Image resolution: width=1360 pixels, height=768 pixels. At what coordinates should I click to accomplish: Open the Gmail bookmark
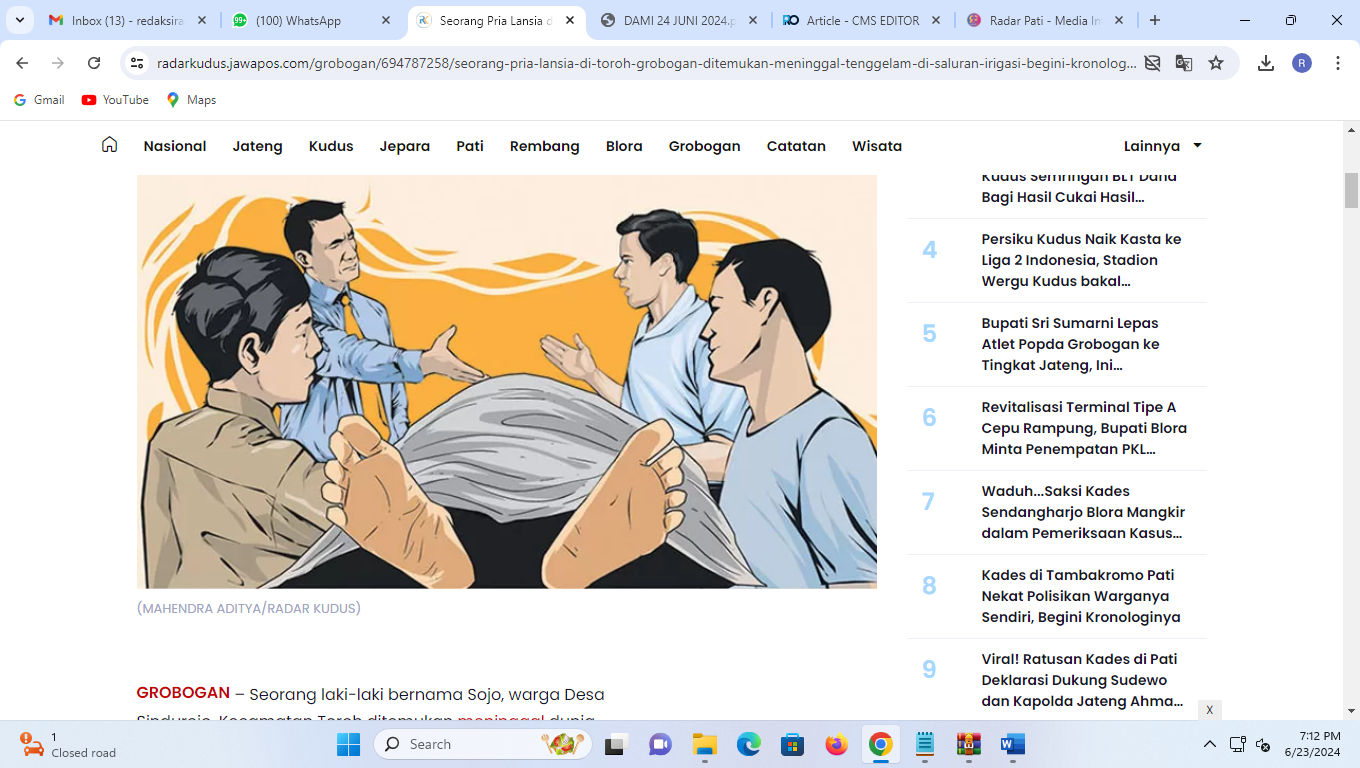(x=39, y=100)
